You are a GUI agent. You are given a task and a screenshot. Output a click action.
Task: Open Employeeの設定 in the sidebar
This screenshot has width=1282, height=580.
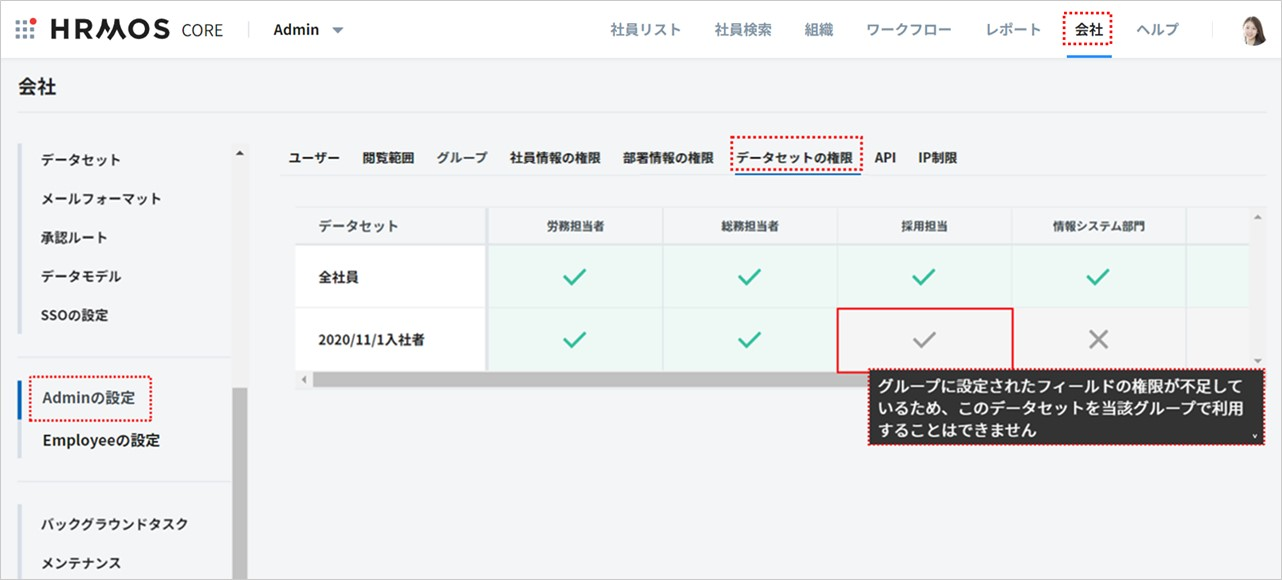[x=101, y=440]
